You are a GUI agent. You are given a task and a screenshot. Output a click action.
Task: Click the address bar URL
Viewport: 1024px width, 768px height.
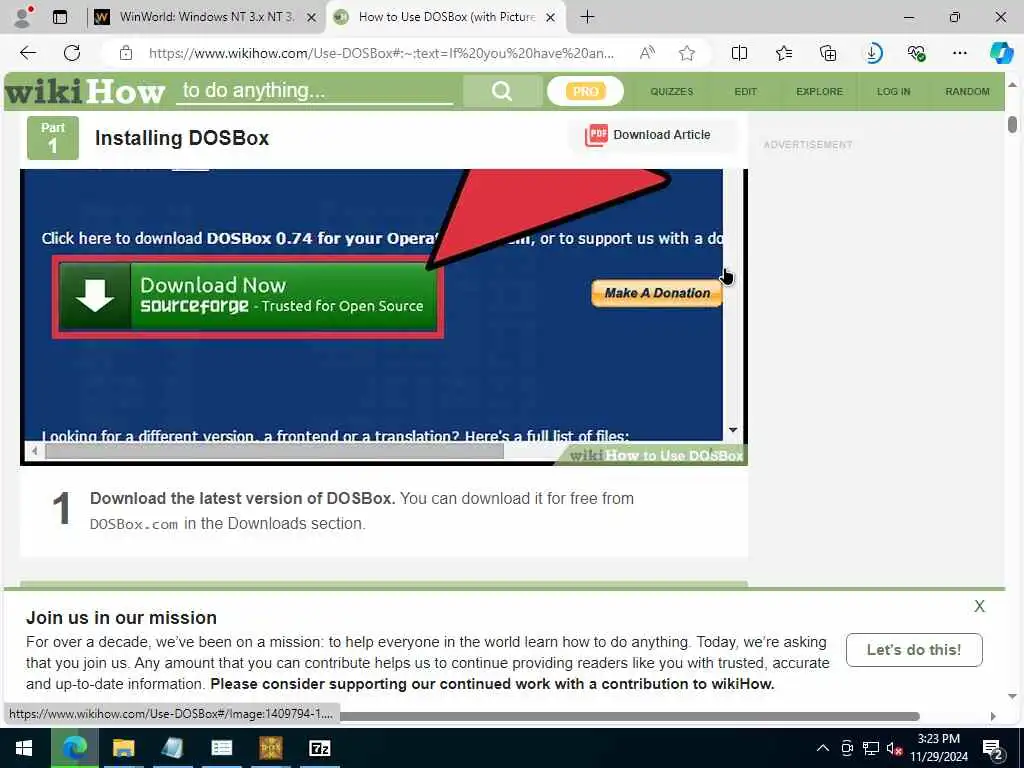381,53
